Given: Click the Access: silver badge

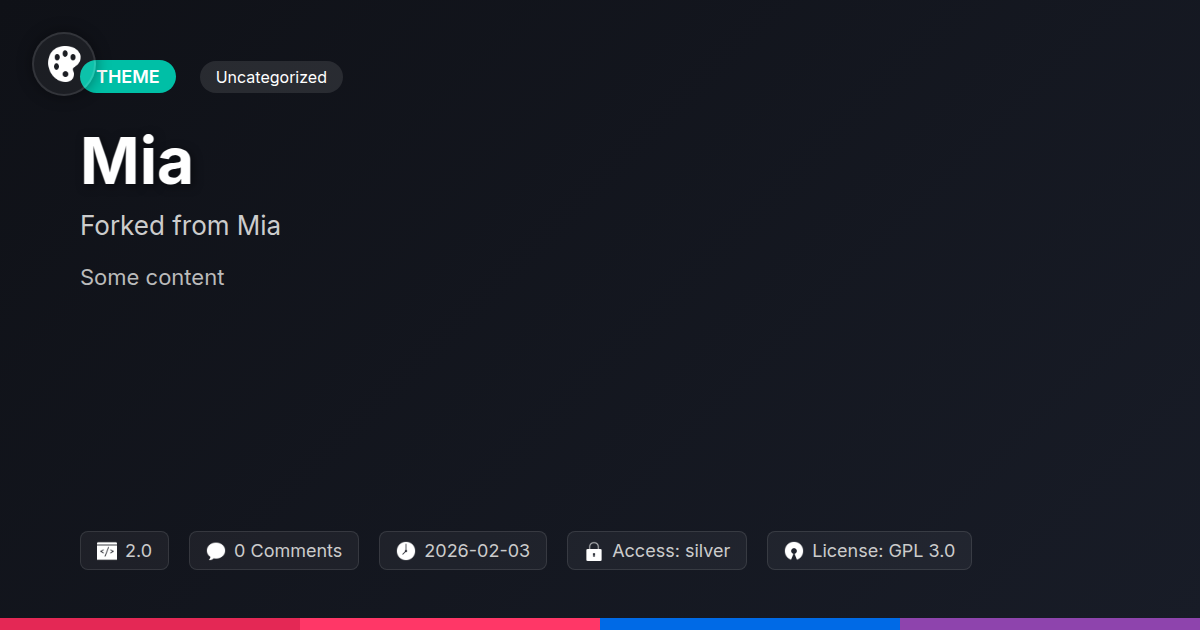Looking at the screenshot, I should click(657, 551).
